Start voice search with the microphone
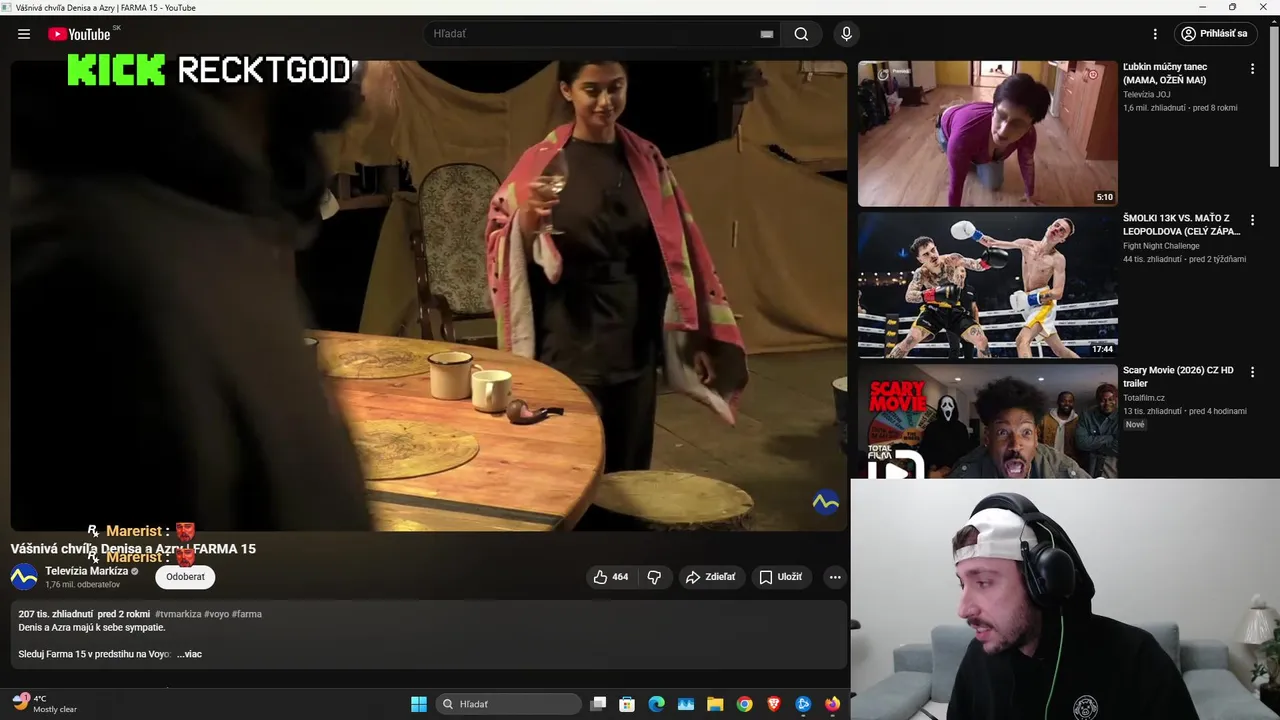This screenshot has height=720, width=1280. pos(846,34)
